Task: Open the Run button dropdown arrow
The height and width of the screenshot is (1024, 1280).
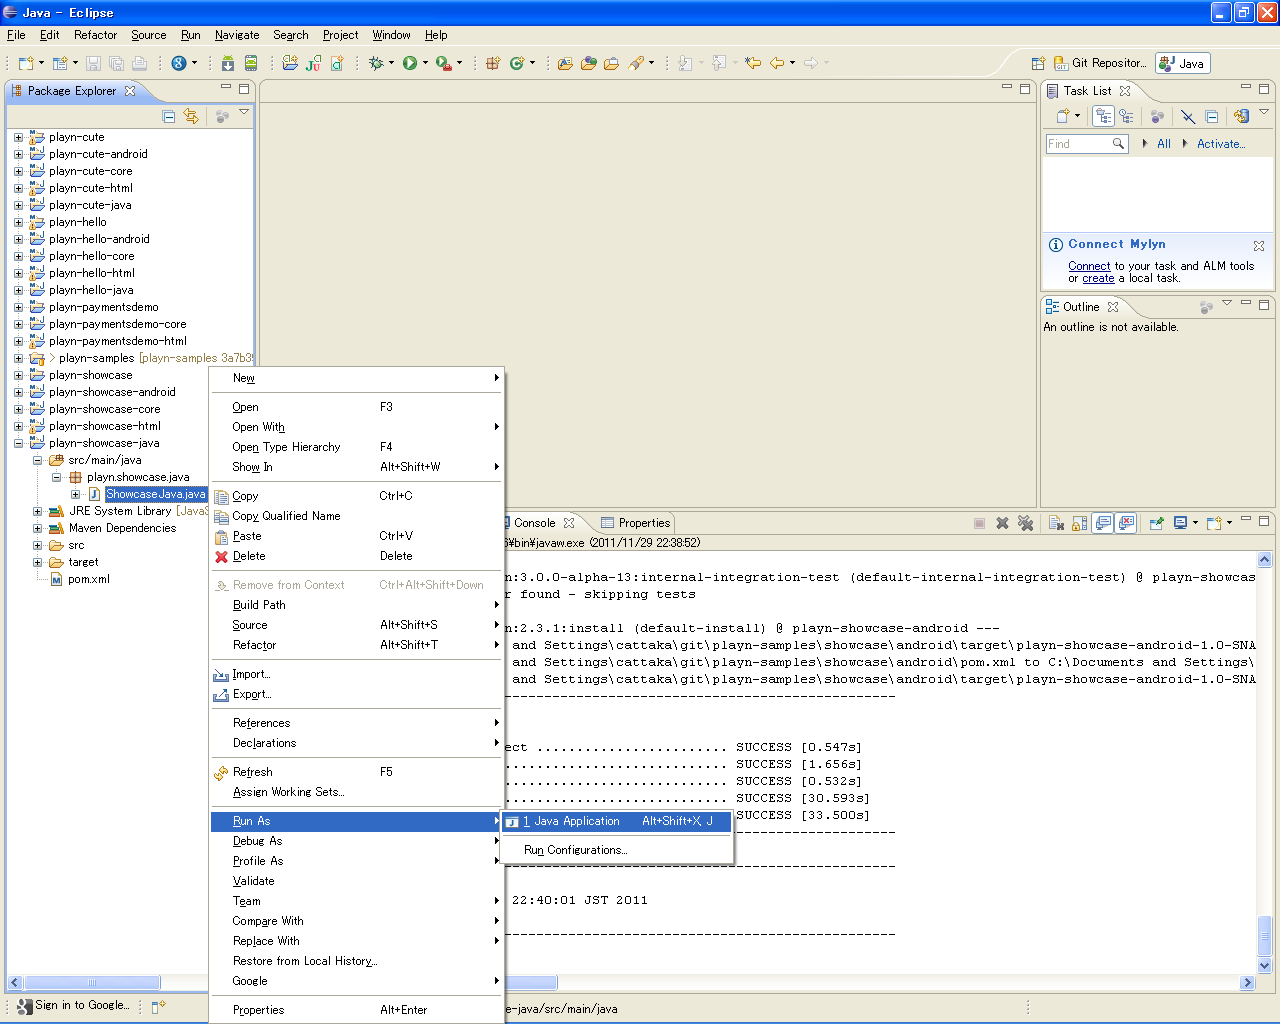Action: click(x=425, y=63)
